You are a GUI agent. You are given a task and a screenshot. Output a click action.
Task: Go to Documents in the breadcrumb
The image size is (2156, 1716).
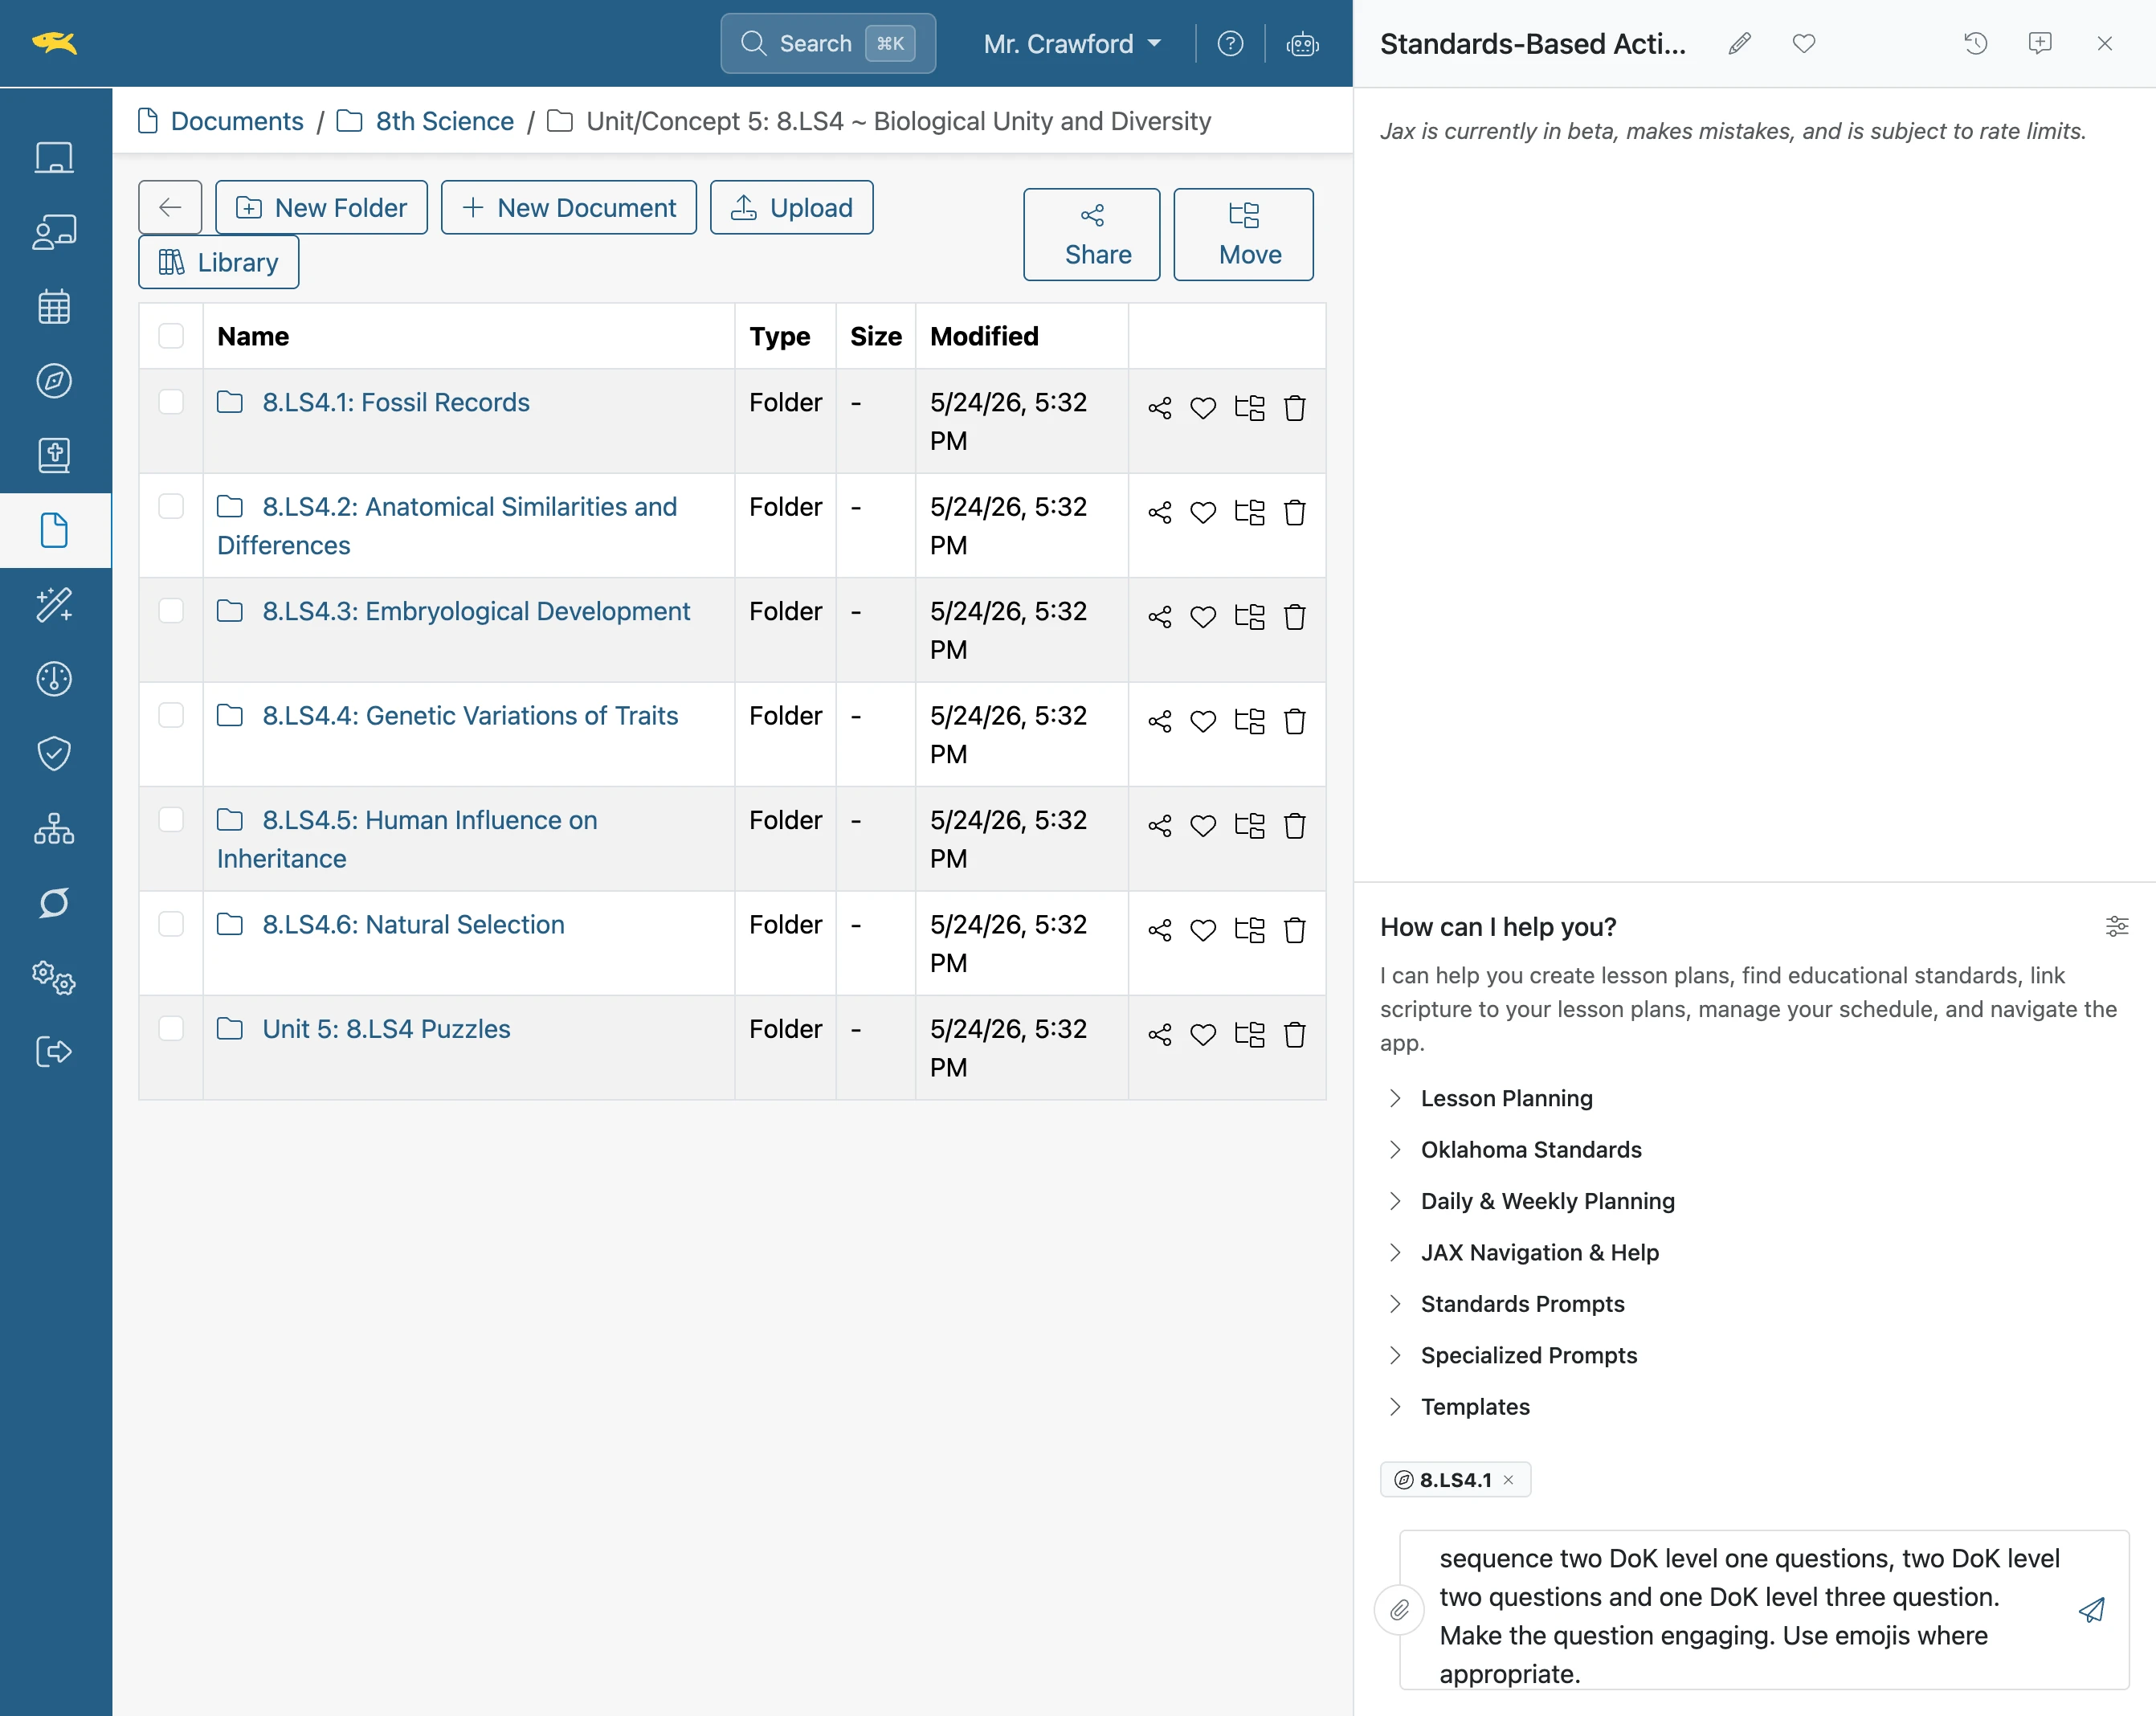click(x=237, y=121)
